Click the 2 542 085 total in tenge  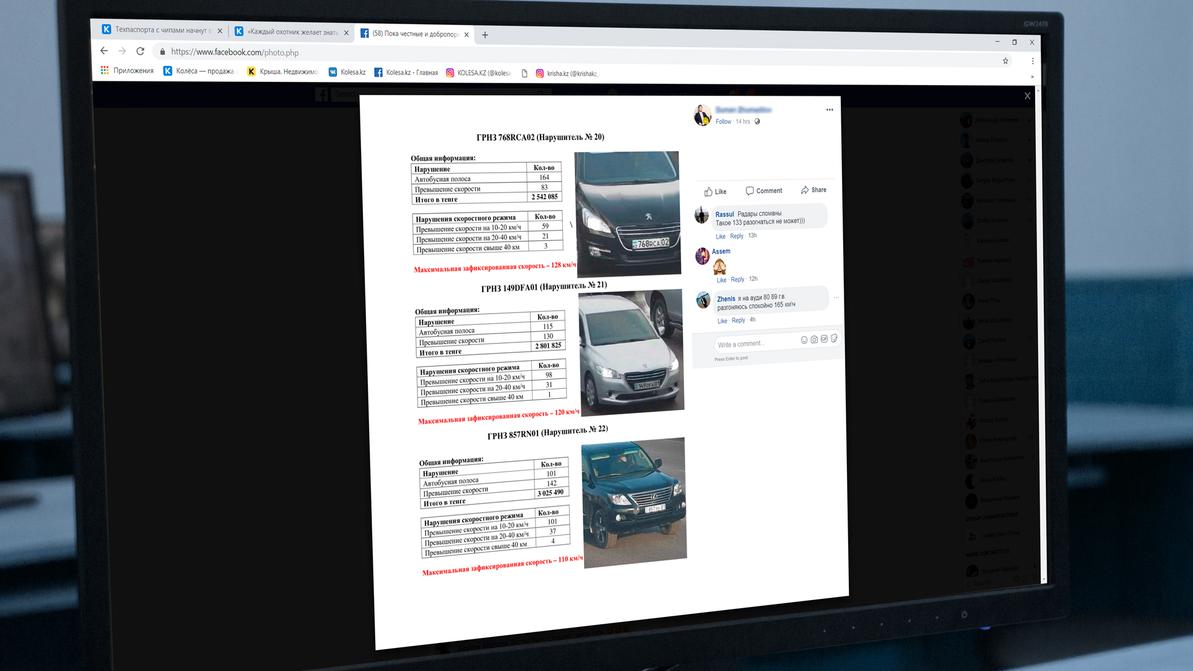click(x=545, y=197)
